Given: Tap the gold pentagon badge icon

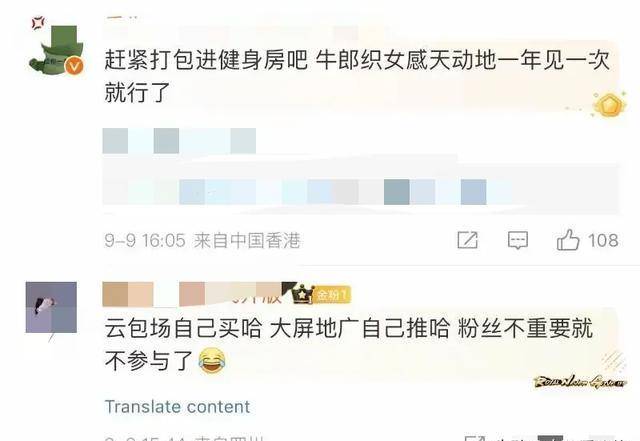Looking at the screenshot, I should click(609, 105).
